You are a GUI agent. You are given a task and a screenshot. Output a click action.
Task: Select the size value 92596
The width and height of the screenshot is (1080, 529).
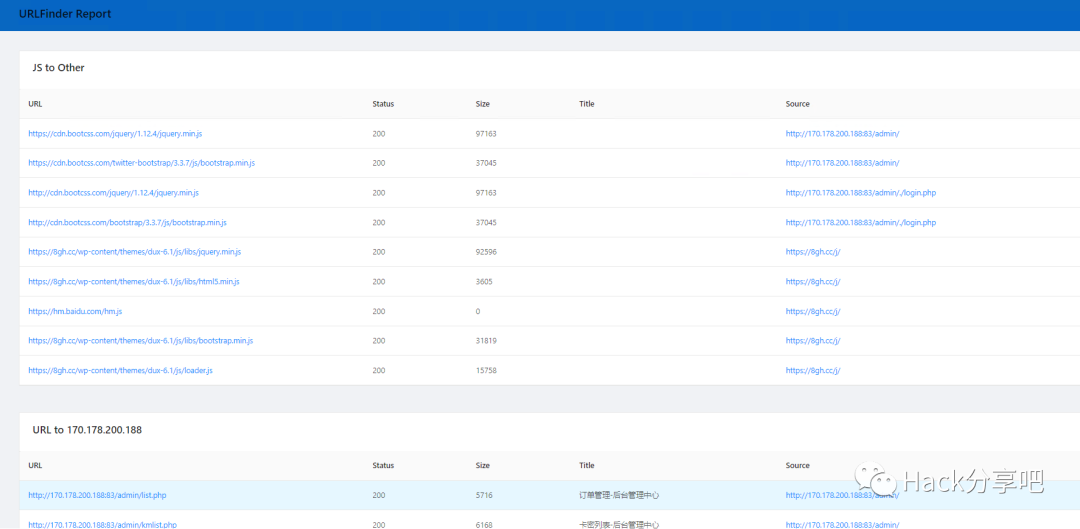pyautogui.click(x=486, y=252)
